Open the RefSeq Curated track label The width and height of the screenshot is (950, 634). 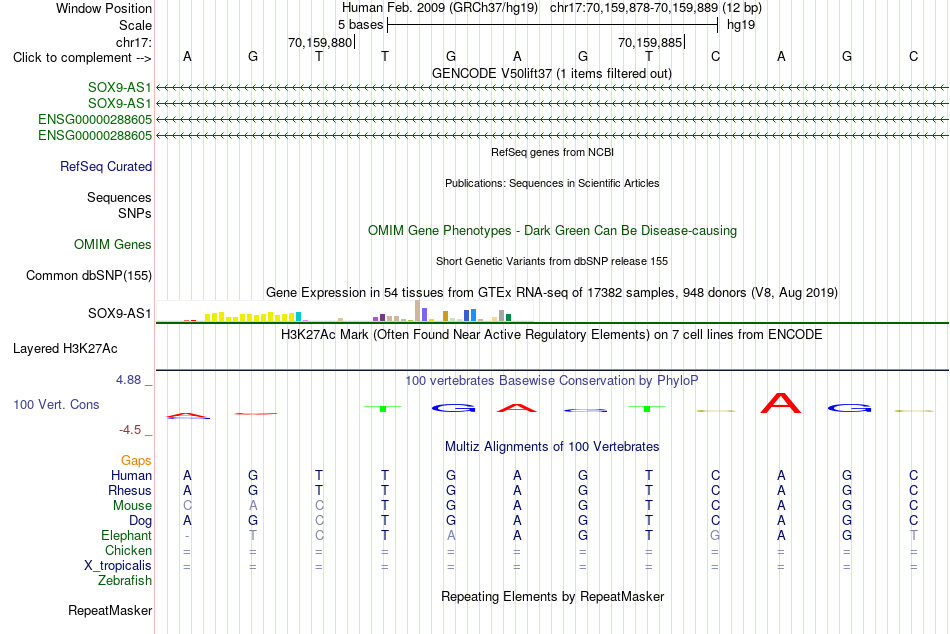click(106, 166)
